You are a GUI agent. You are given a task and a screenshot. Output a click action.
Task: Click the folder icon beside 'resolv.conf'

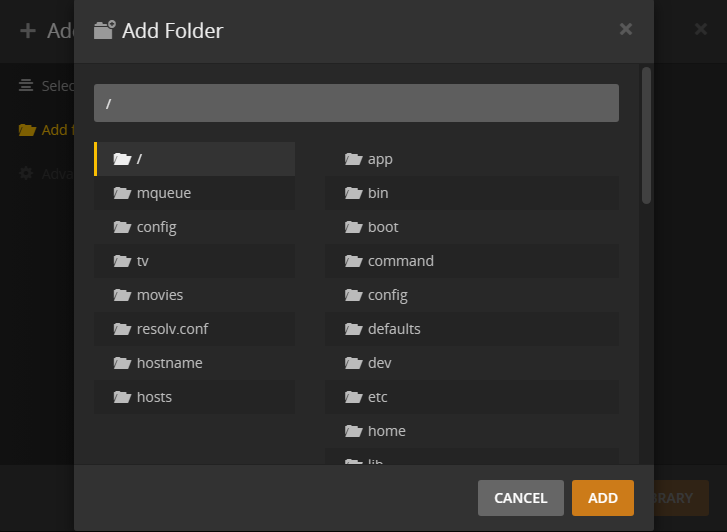(122, 329)
